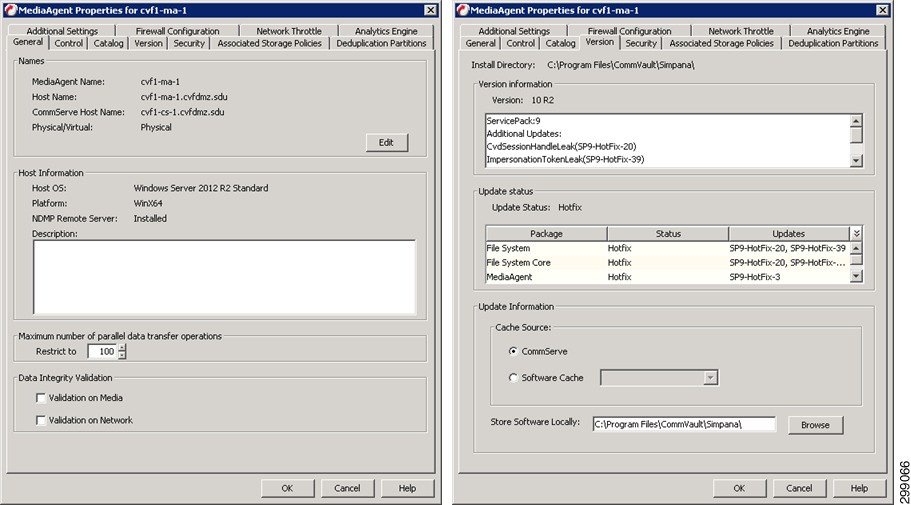Click Help in the left properties window
Viewport: 911px width, 505px height.
(407, 488)
